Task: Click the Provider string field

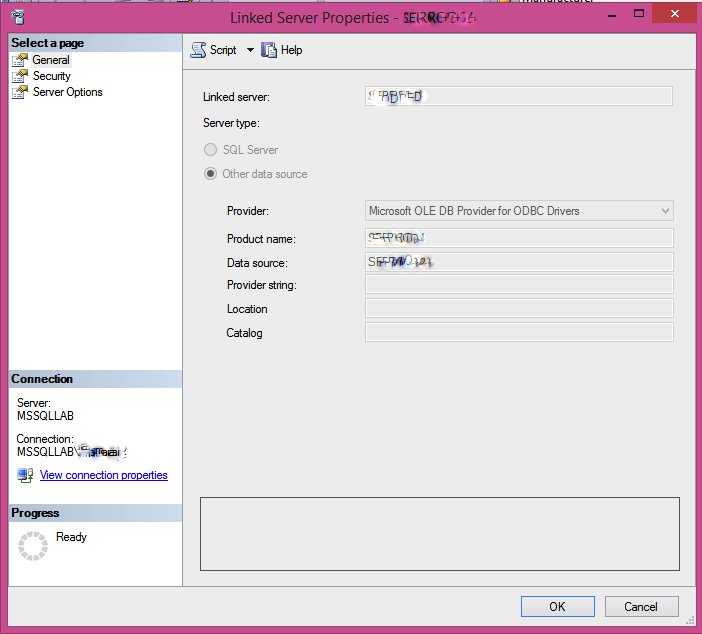Action: pos(519,286)
